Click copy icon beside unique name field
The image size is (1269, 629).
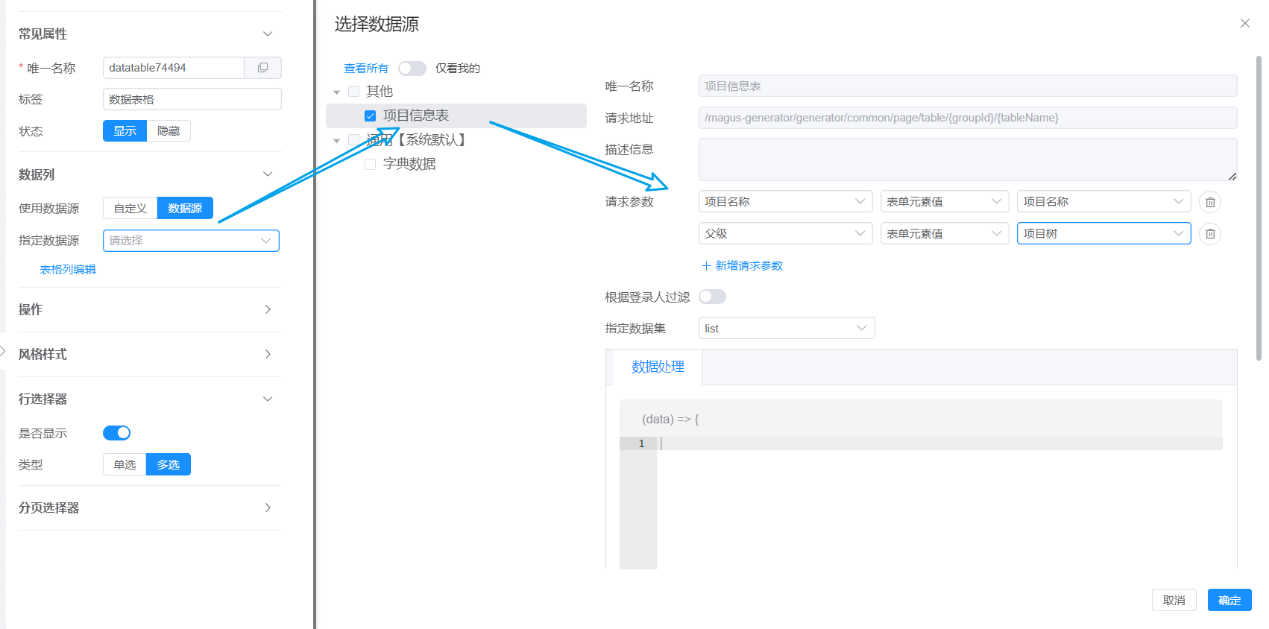point(263,68)
